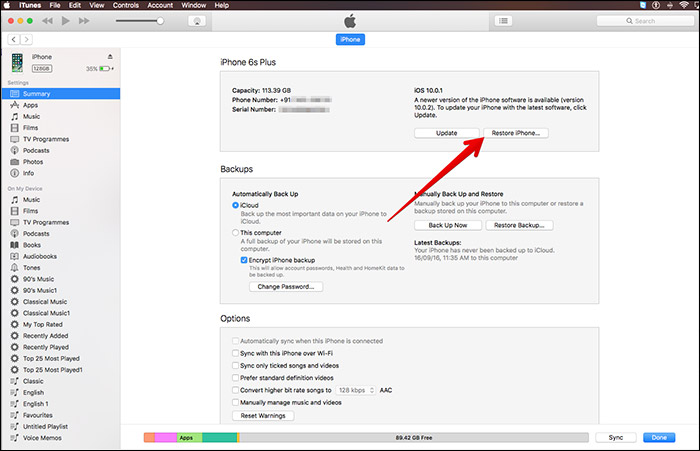Viewport: 700px width, 451px height.
Task: Click the play button
Action: point(66,21)
